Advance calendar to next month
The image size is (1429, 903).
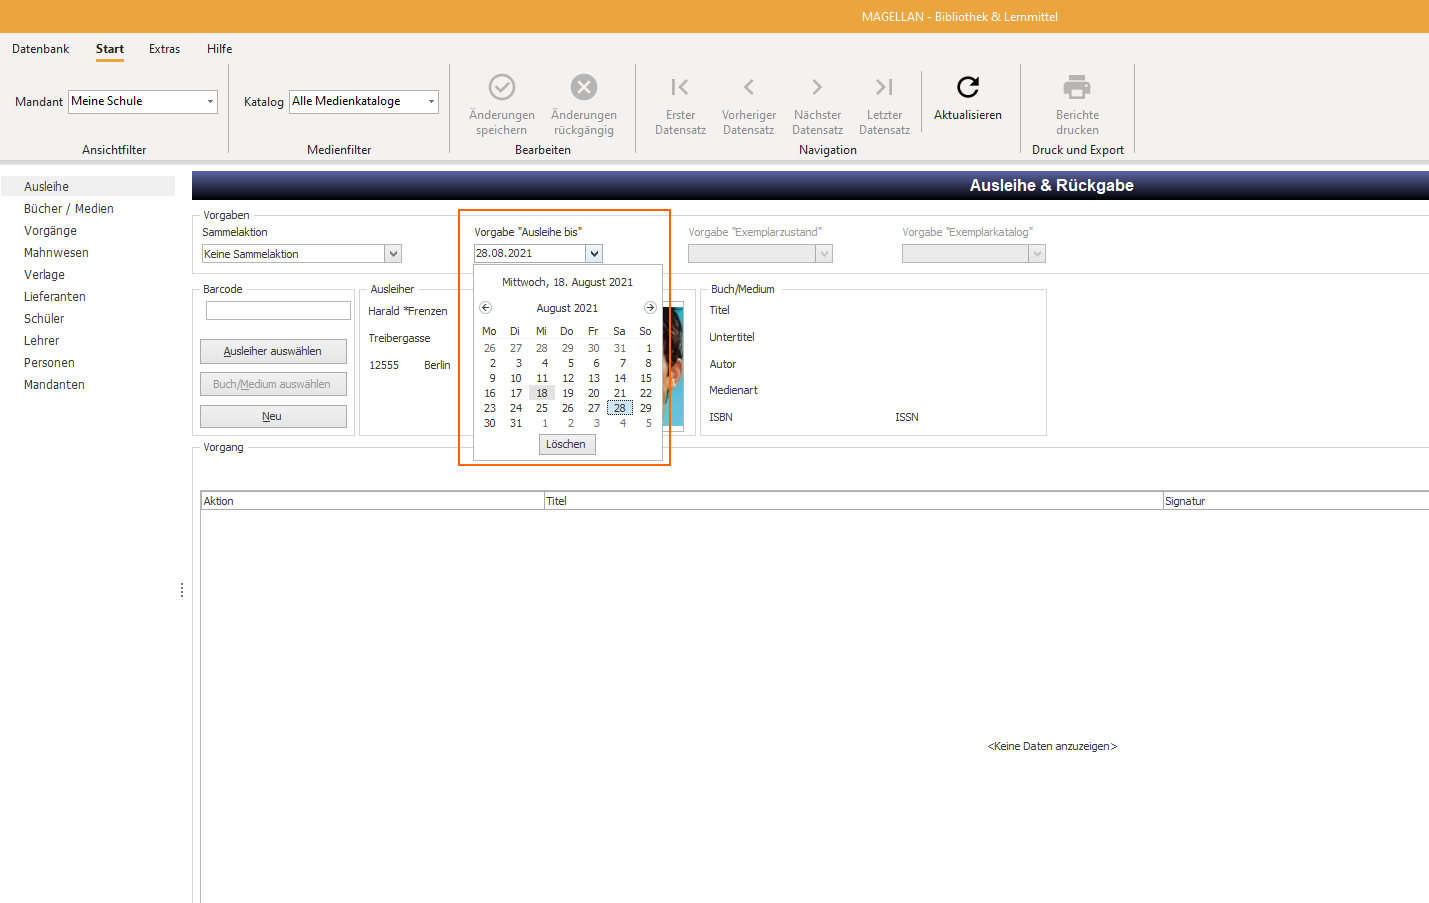650,308
